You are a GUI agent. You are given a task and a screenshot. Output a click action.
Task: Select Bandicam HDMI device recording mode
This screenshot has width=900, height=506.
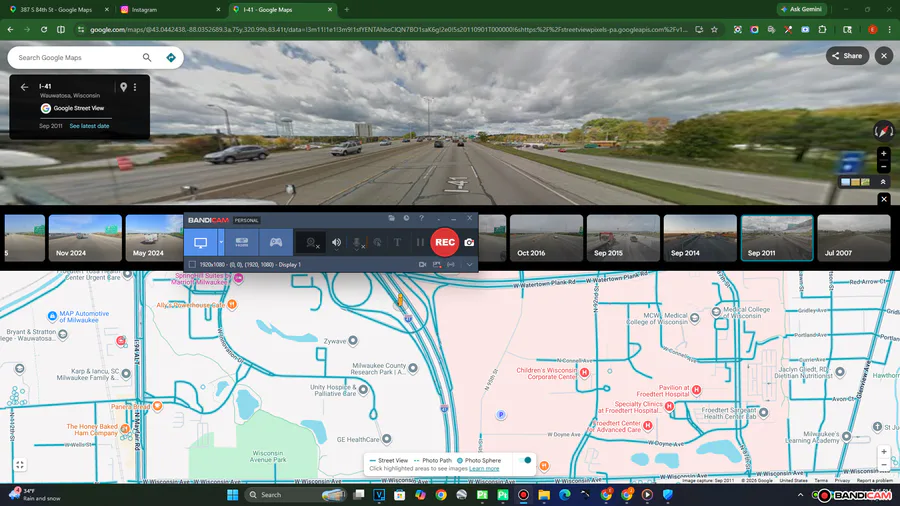pos(242,243)
